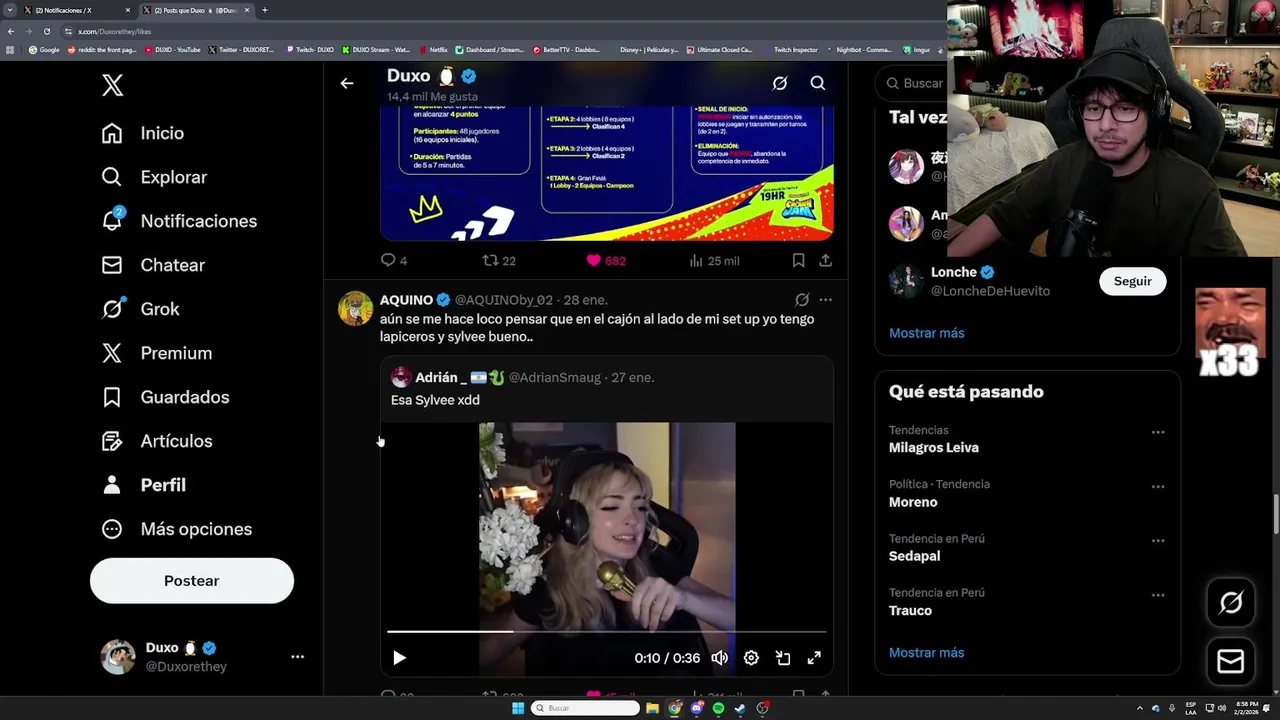This screenshot has height=720, width=1280.
Task: Open the X logo home link
Action: coord(112,85)
